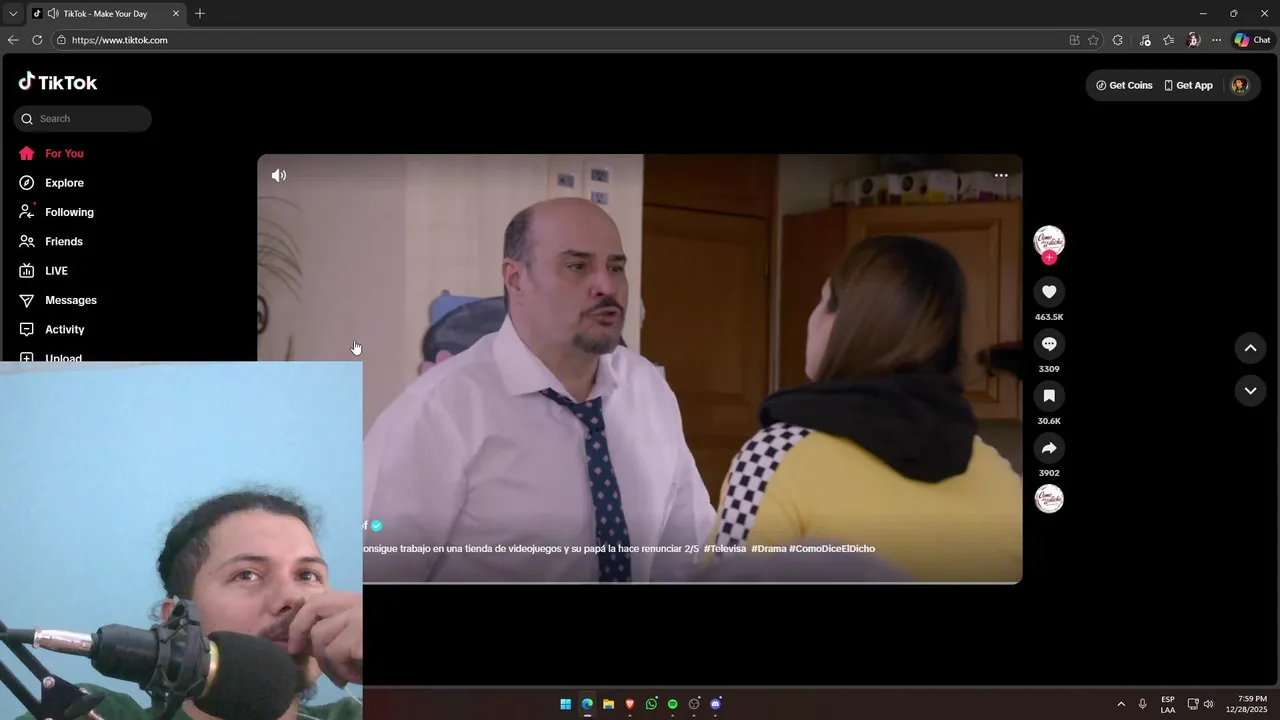Open Spotify from the taskbar
This screenshot has width=1280, height=720.
tap(672, 704)
